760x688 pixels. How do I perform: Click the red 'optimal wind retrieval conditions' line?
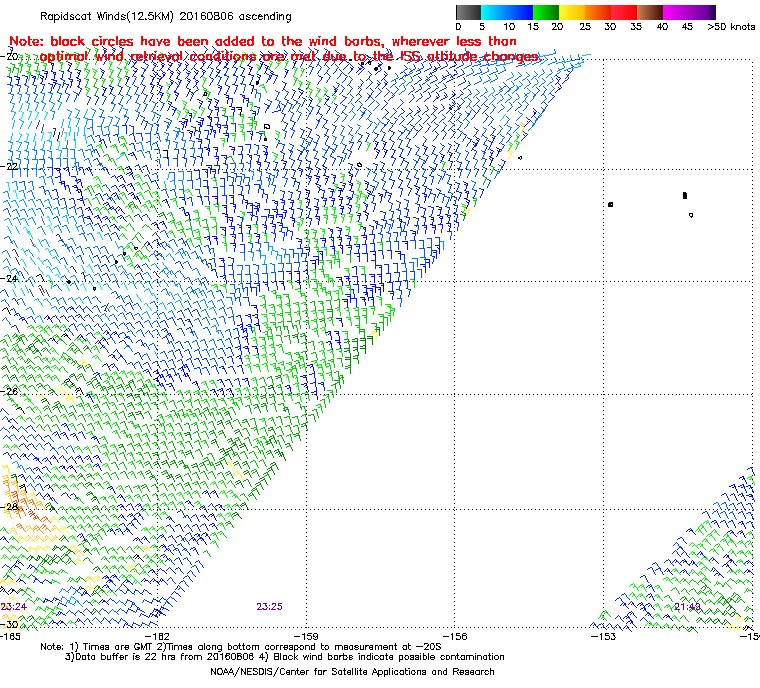coord(290,56)
